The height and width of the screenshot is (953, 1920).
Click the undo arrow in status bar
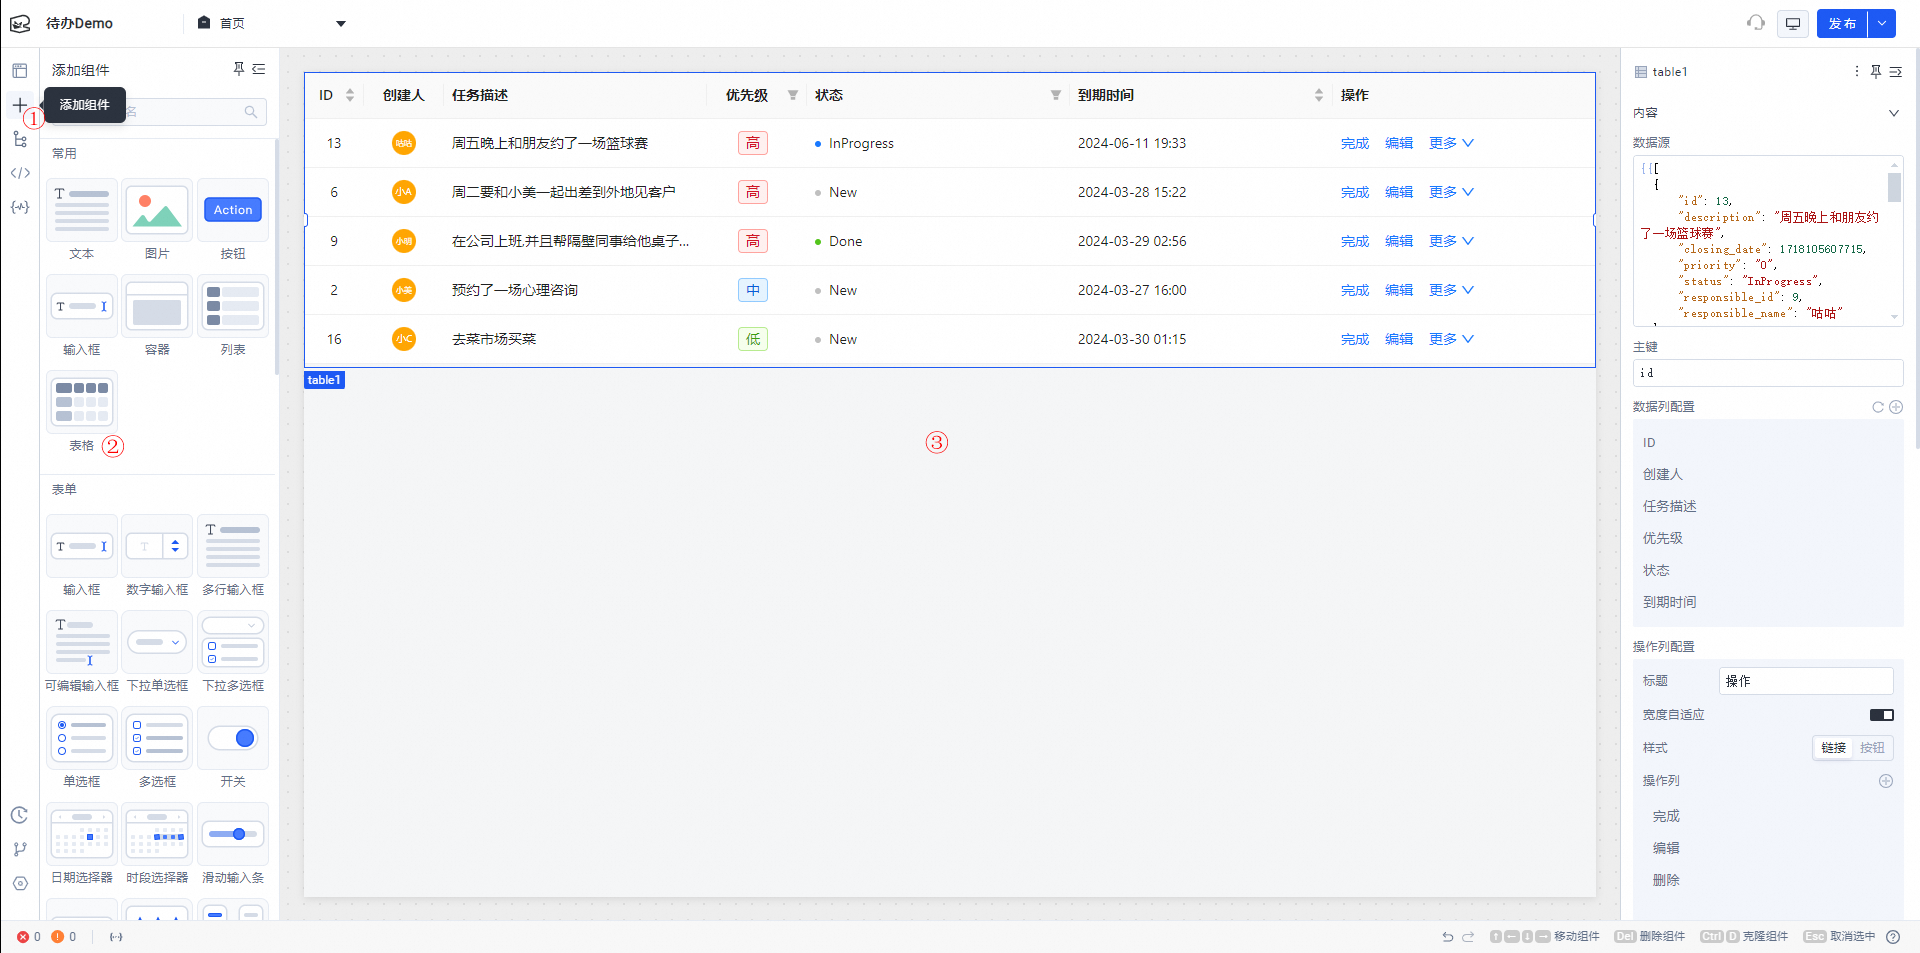click(1447, 937)
